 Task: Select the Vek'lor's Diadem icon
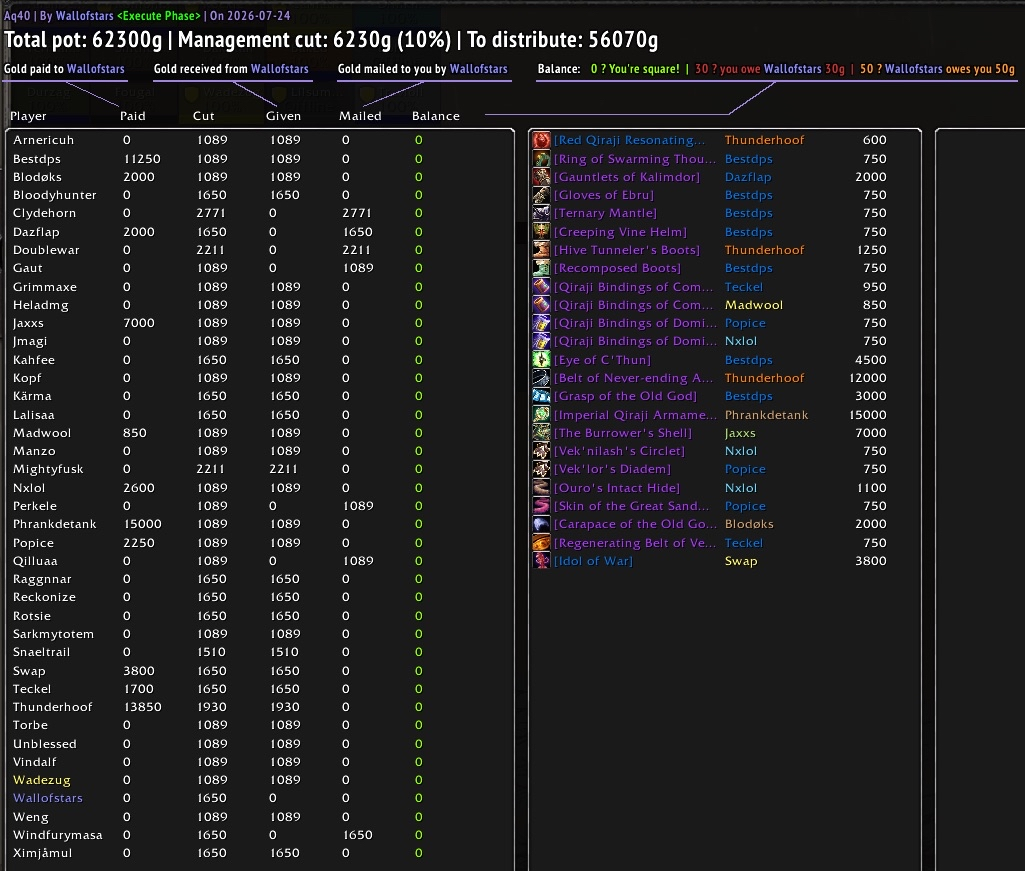(x=541, y=470)
